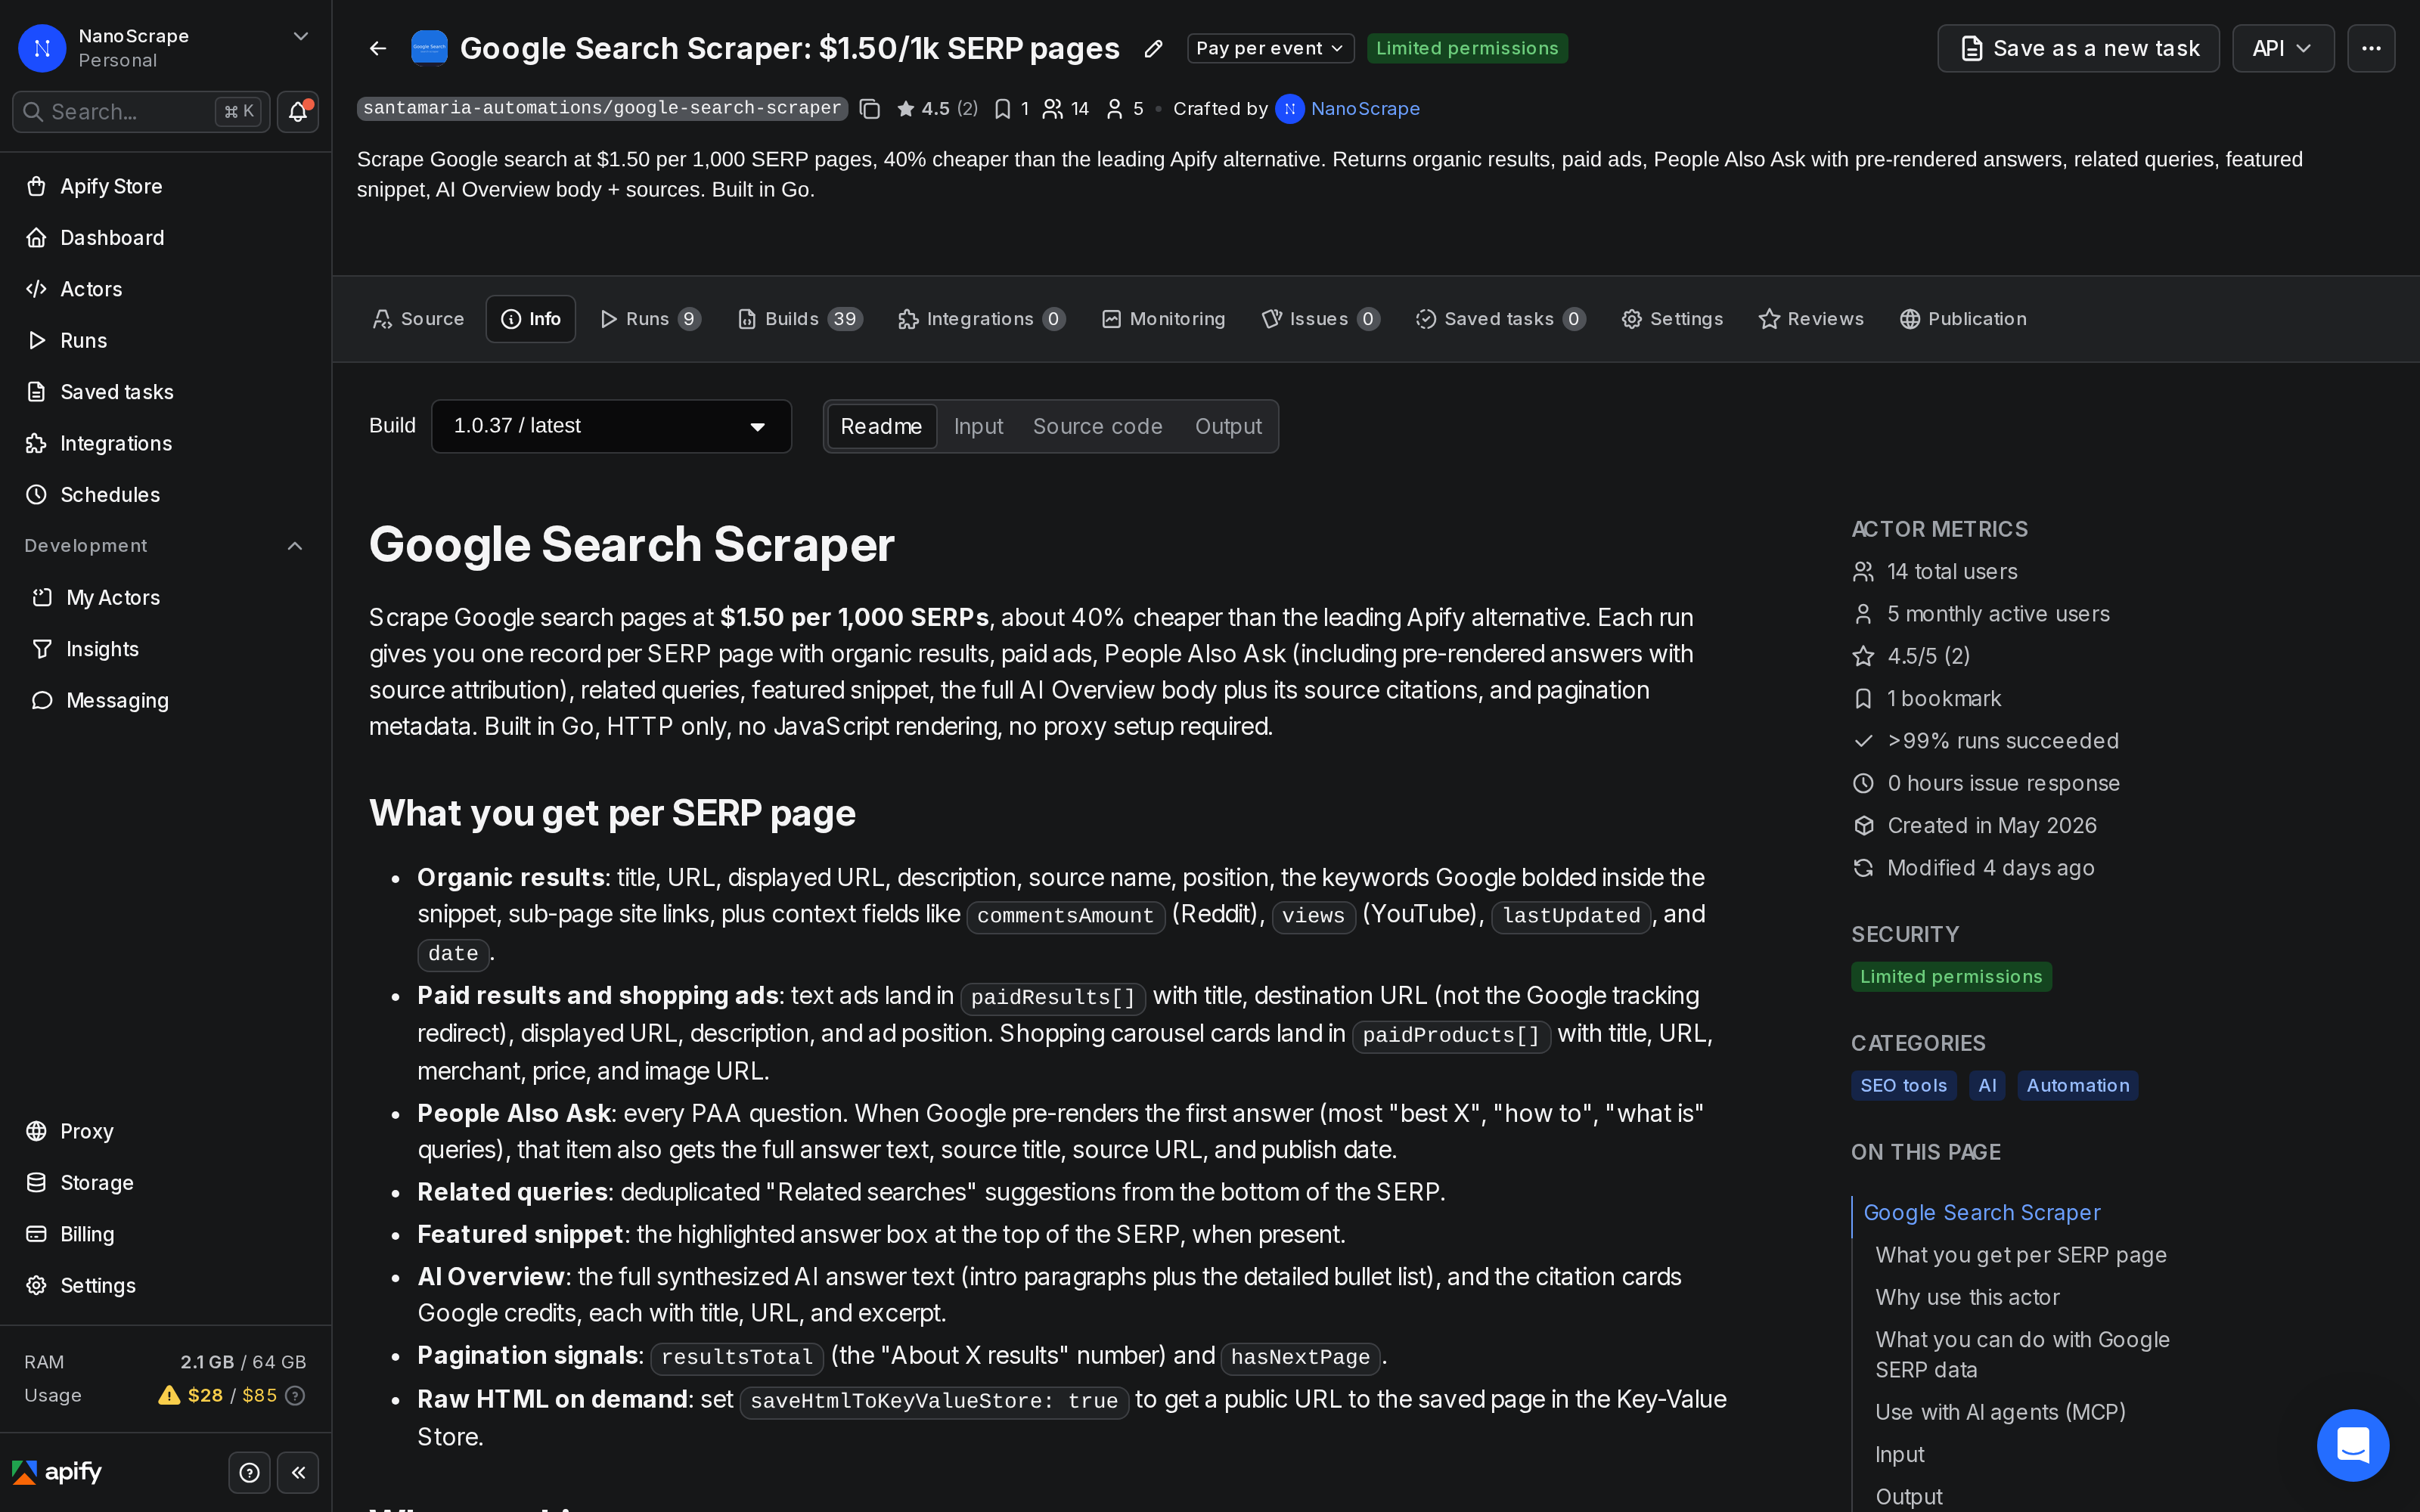2420x1512 pixels.
Task: Open the Build version 1.0.37 / latest dropdown
Action: [x=611, y=426]
